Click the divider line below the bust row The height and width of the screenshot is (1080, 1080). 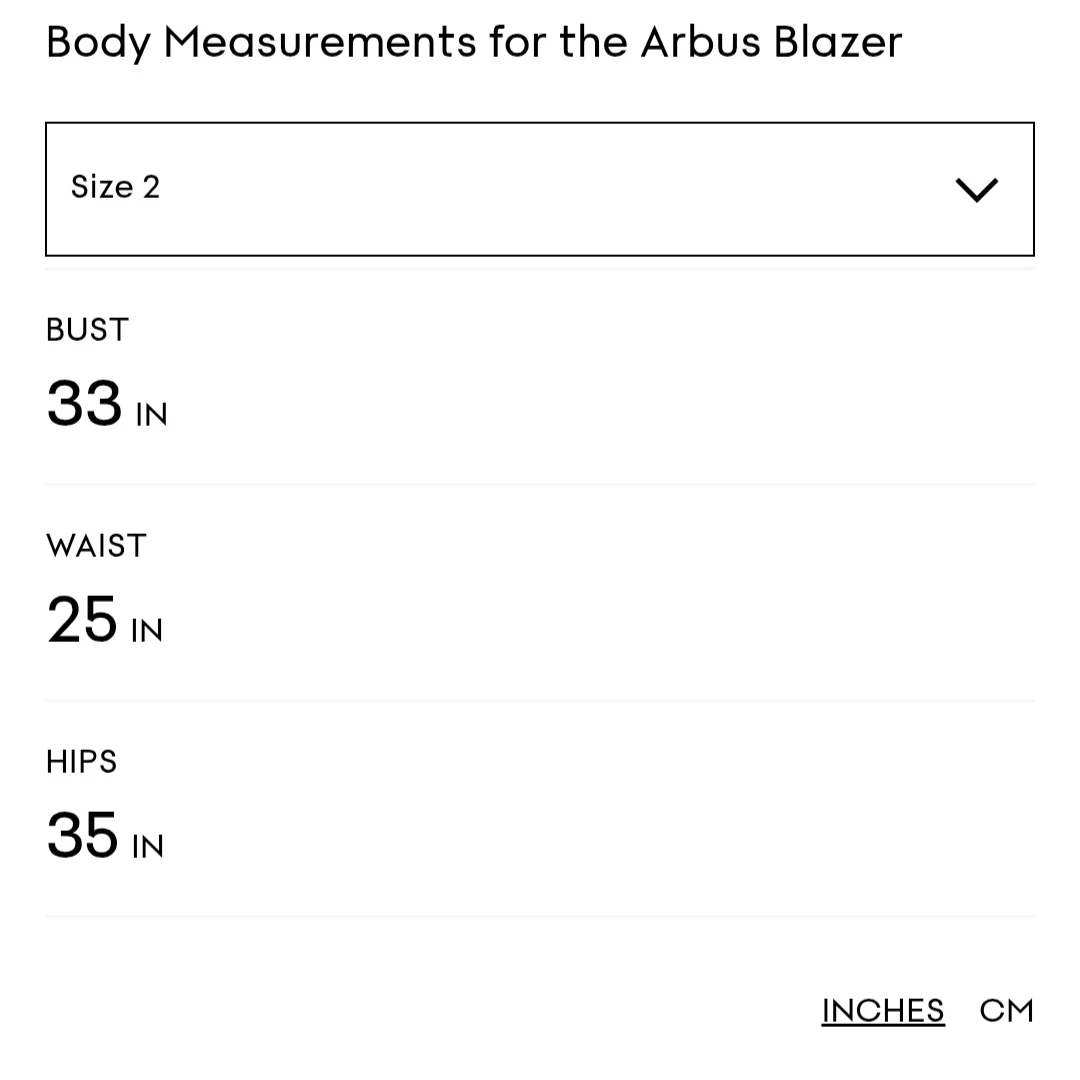(x=540, y=485)
